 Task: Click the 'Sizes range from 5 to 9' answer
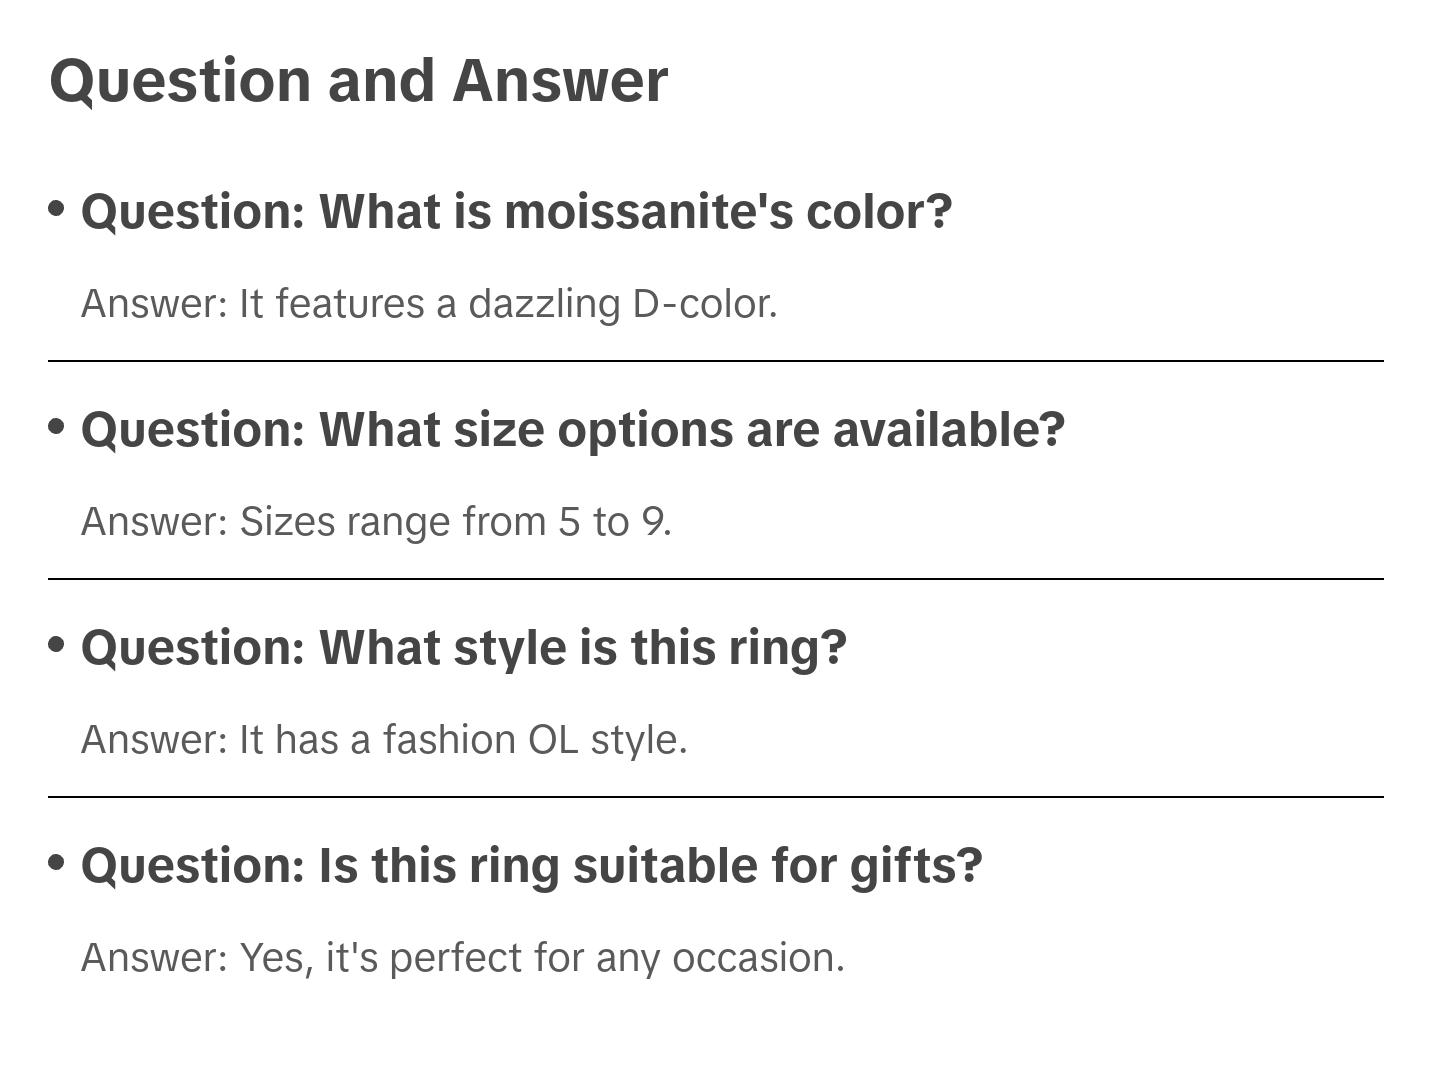pos(376,522)
